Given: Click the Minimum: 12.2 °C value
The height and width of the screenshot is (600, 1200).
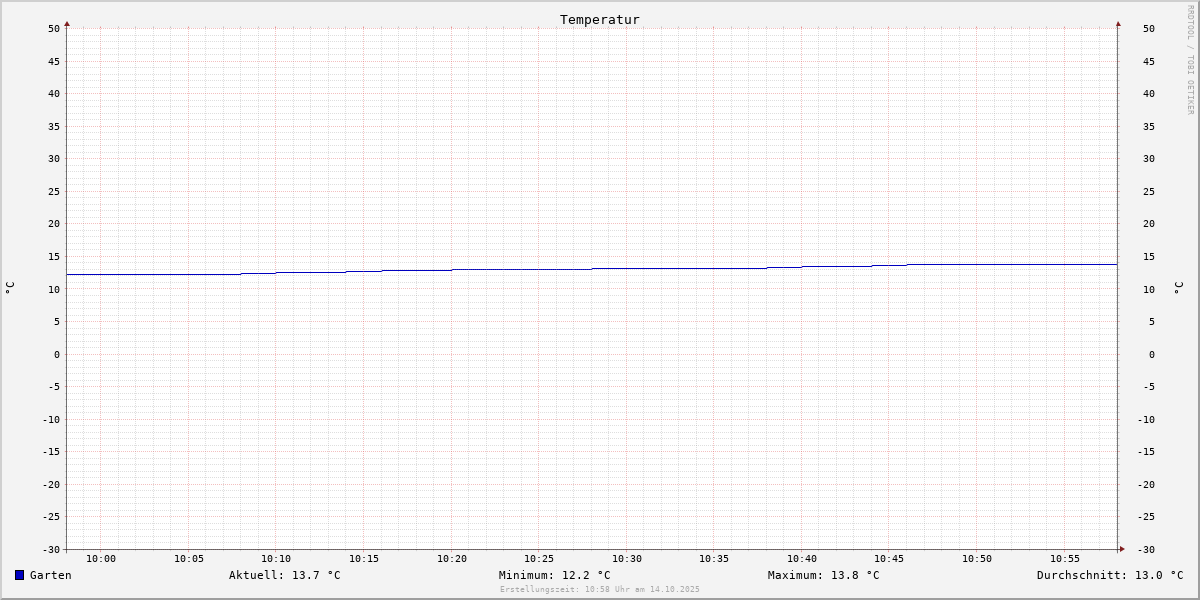Looking at the screenshot, I should coord(555,575).
